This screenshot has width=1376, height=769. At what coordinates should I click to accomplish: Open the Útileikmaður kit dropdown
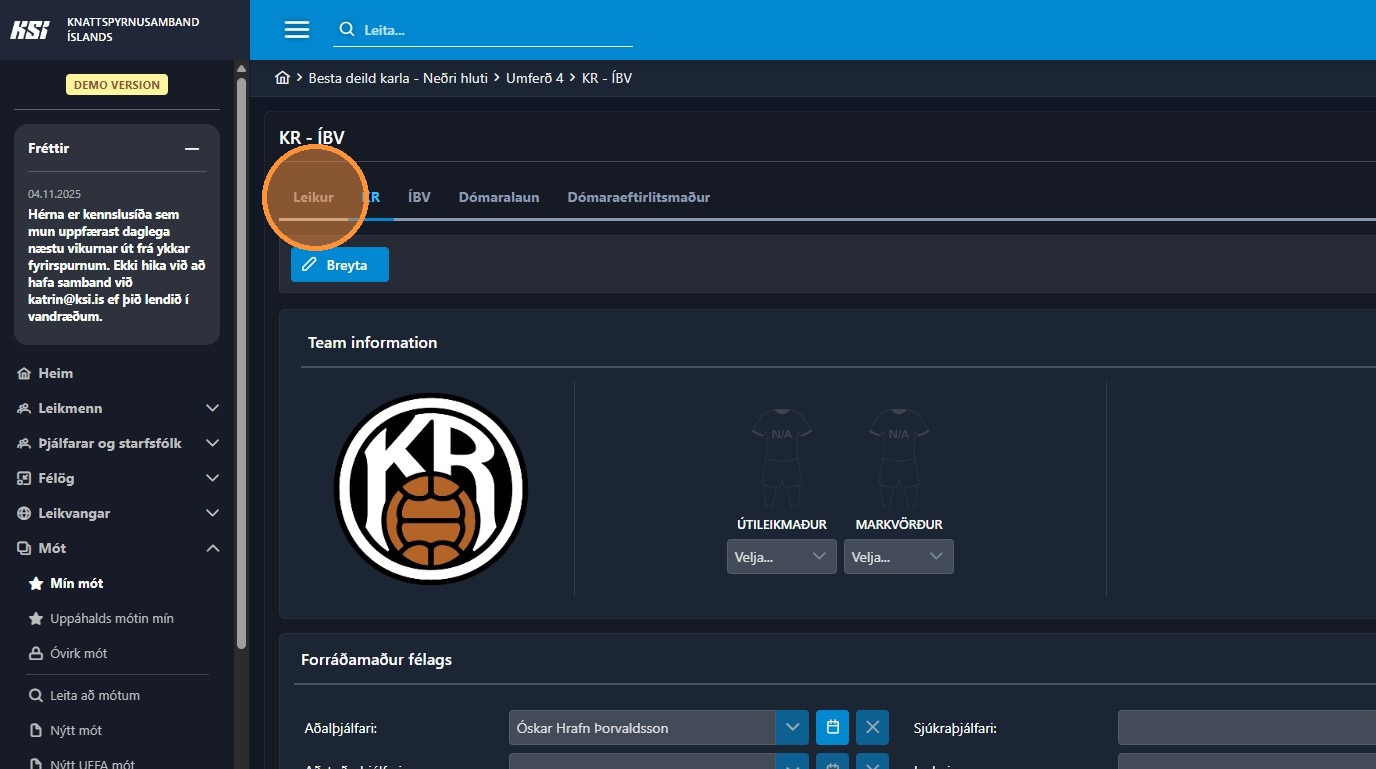pyautogui.click(x=781, y=557)
